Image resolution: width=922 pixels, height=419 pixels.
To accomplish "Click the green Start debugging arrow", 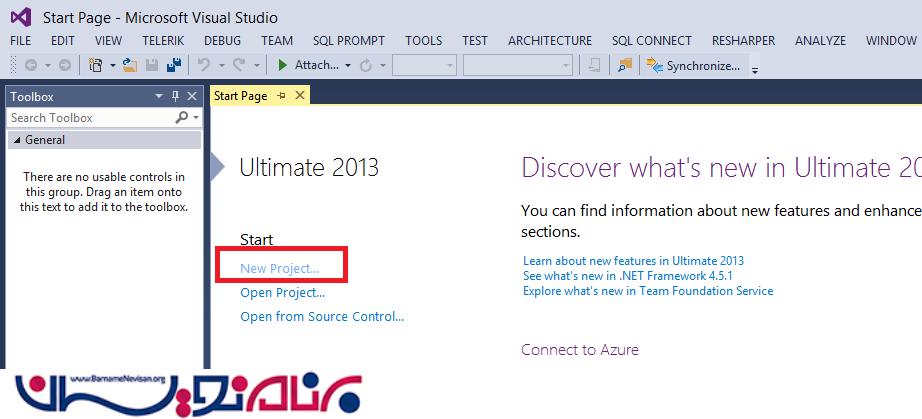I will (283, 65).
